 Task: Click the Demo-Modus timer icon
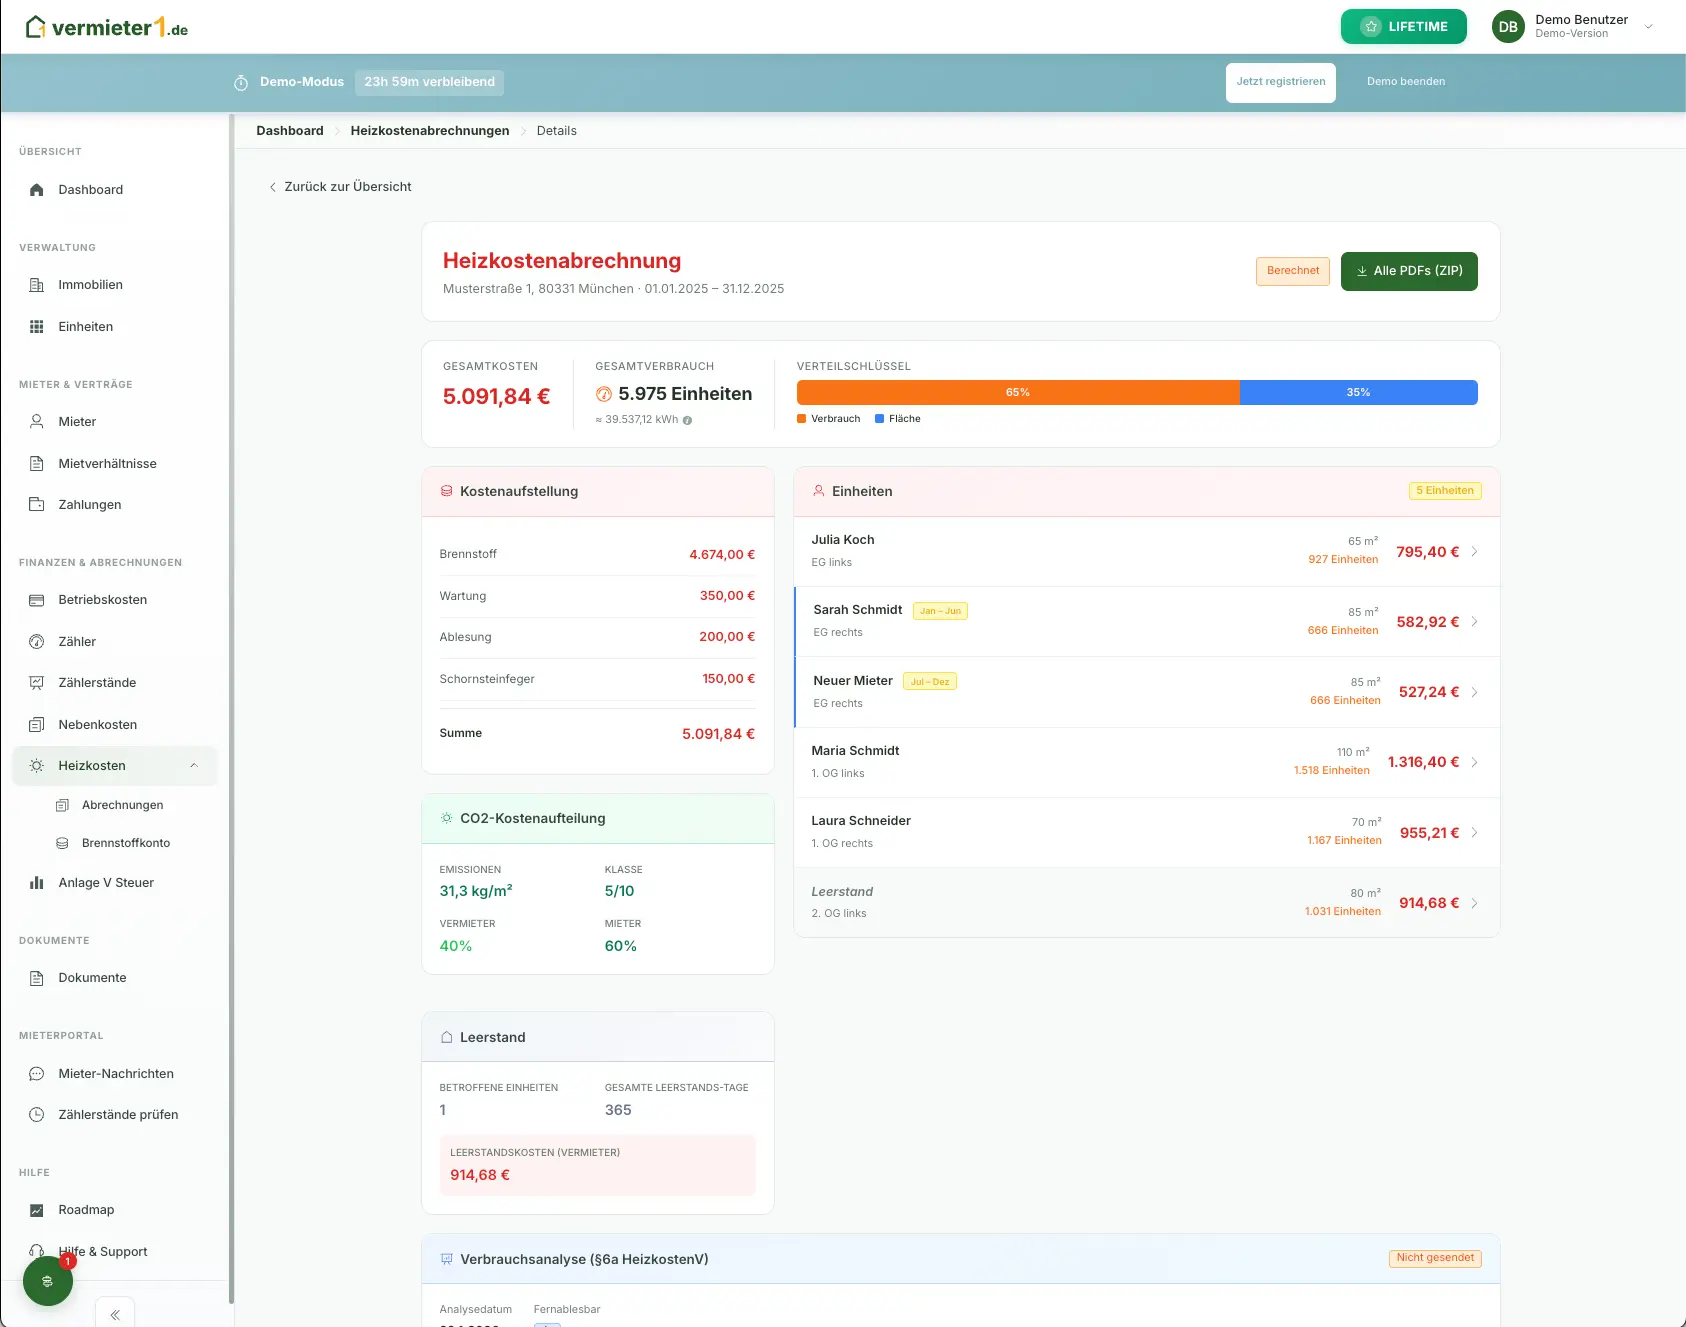241,82
